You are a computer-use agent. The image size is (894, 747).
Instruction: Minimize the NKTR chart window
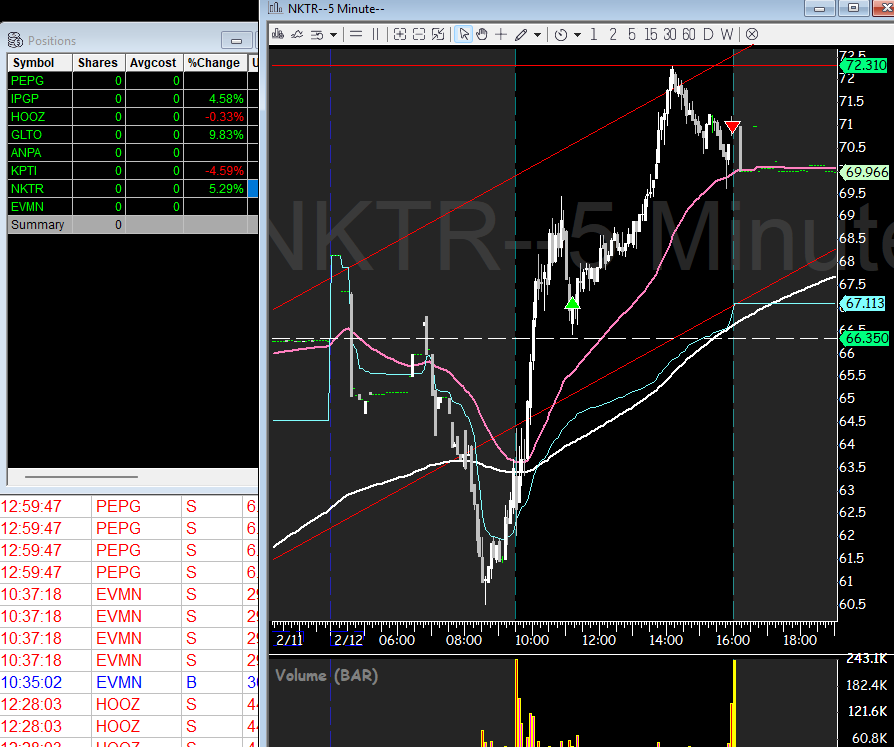click(820, 9)
